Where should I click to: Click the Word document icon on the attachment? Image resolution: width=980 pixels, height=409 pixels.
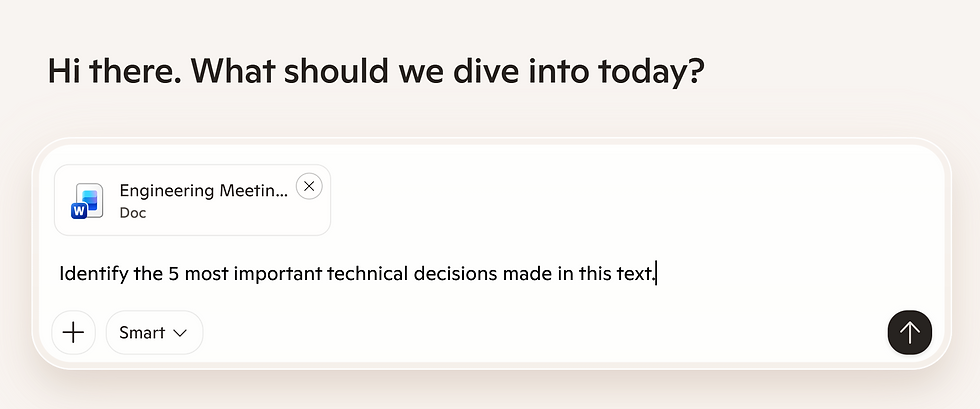pos(87,200)
